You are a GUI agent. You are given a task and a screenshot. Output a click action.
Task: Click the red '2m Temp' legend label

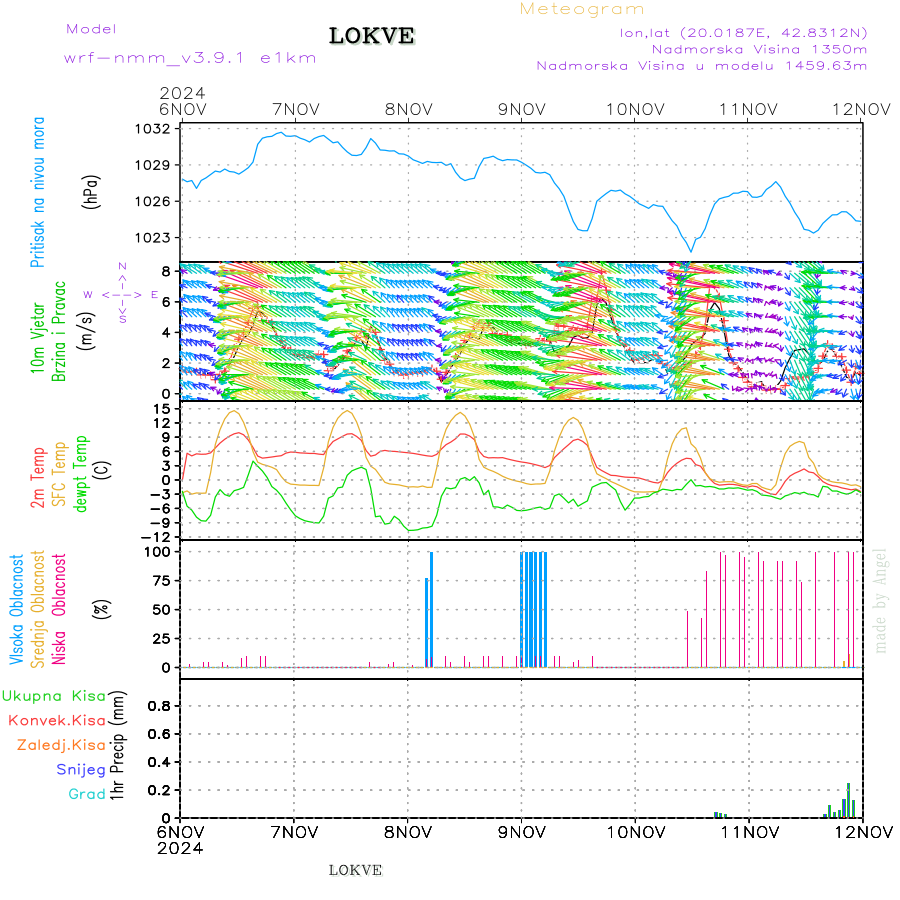click(37, 478)
